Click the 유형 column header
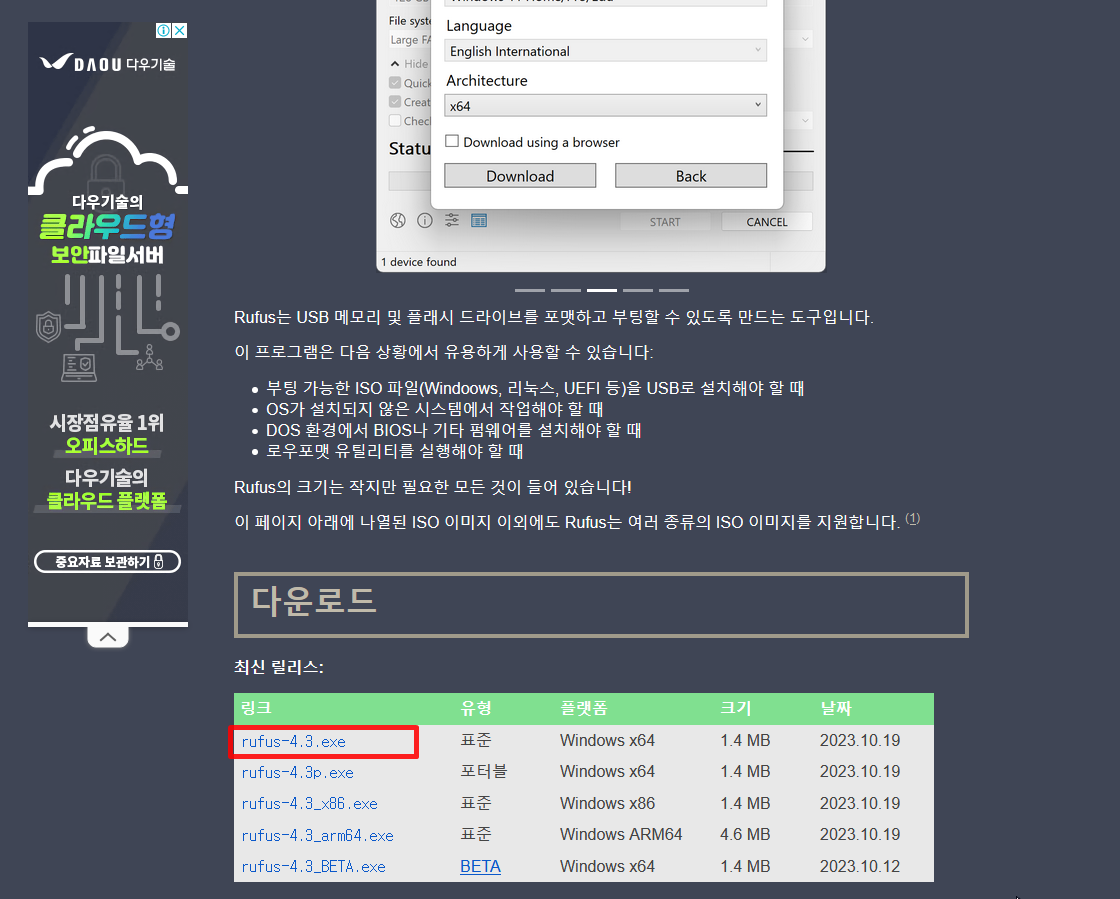The height and width of the screenshot is (899, 1120). pos(476,708)
